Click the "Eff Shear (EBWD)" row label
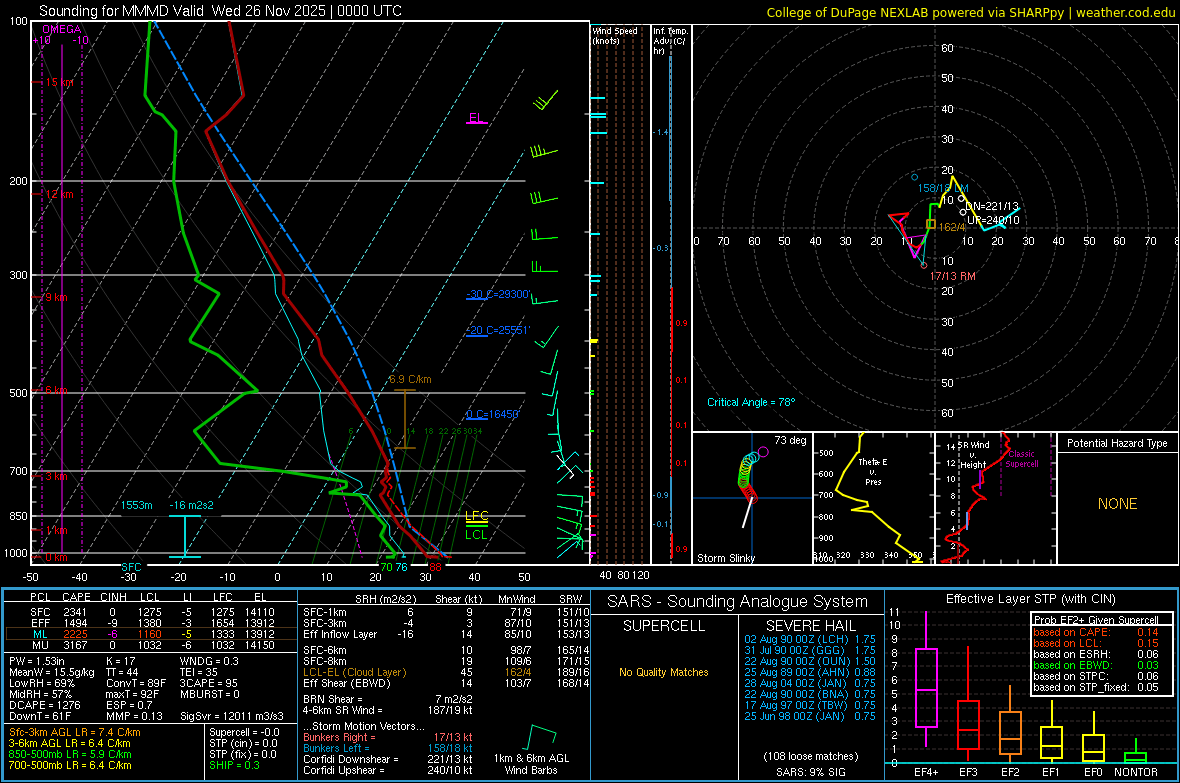This screenshot has height=783, width=1180. point(346,684)
